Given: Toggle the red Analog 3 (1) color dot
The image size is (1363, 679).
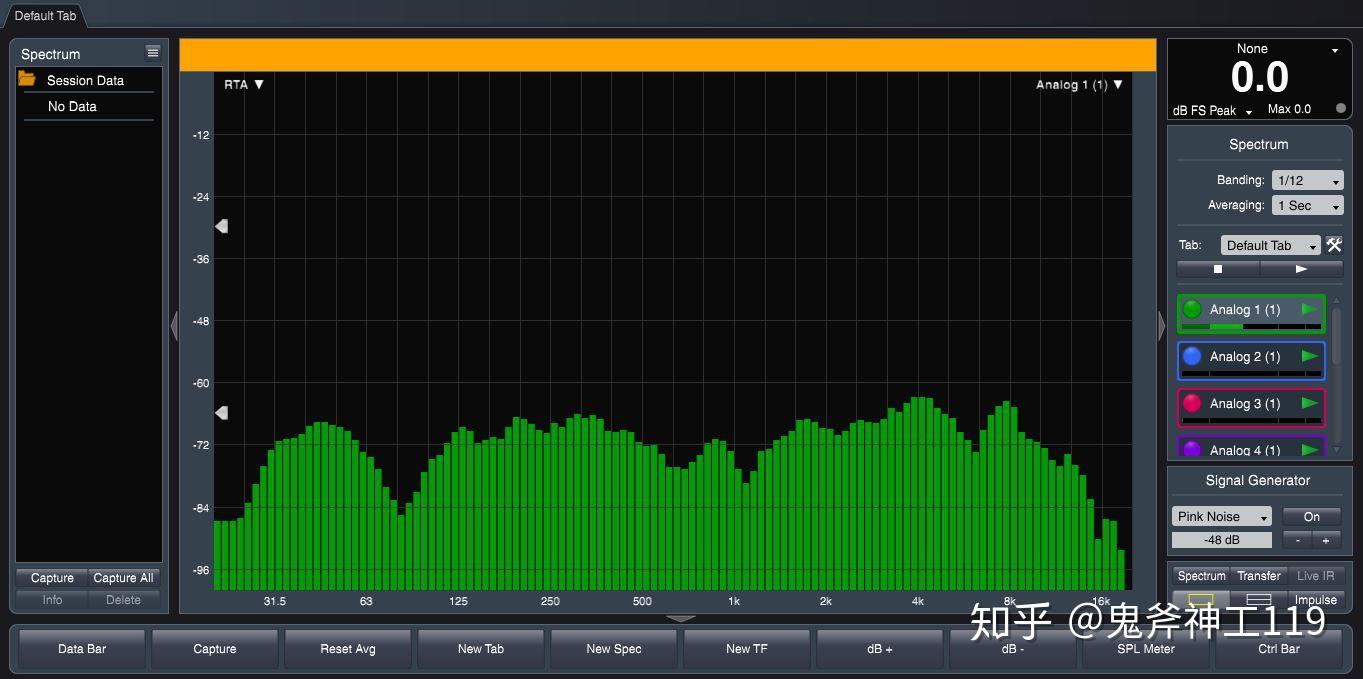Looking at the screenshot, I should click(1192, 403).
